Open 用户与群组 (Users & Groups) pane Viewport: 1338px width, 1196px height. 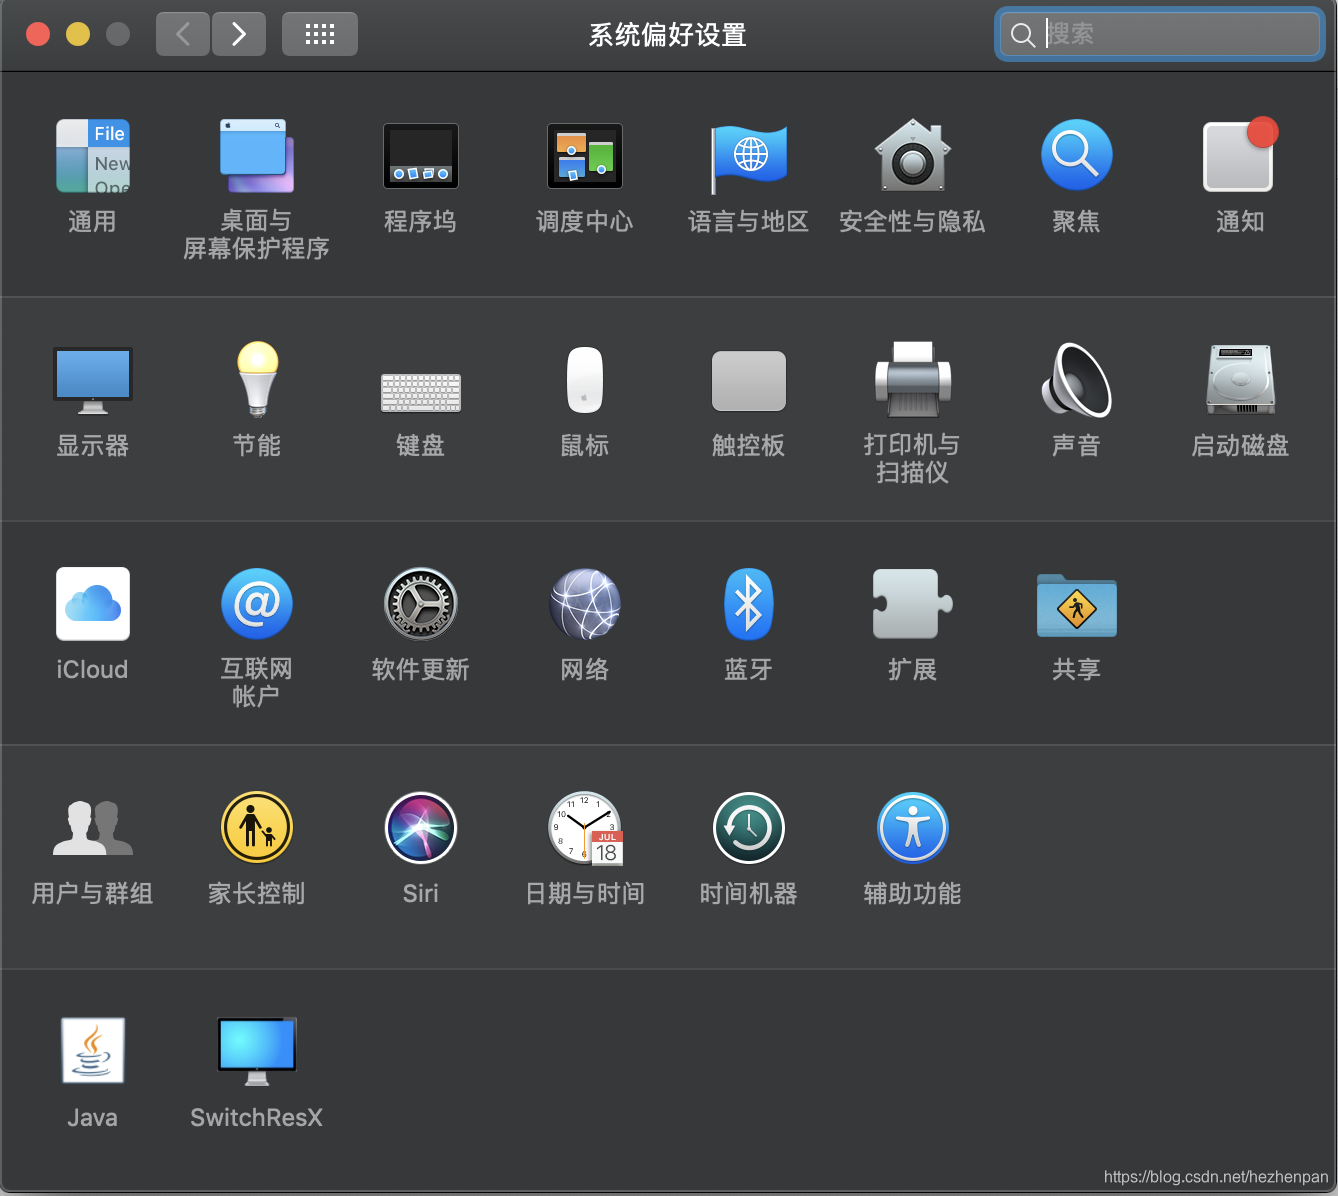point(93,828)
